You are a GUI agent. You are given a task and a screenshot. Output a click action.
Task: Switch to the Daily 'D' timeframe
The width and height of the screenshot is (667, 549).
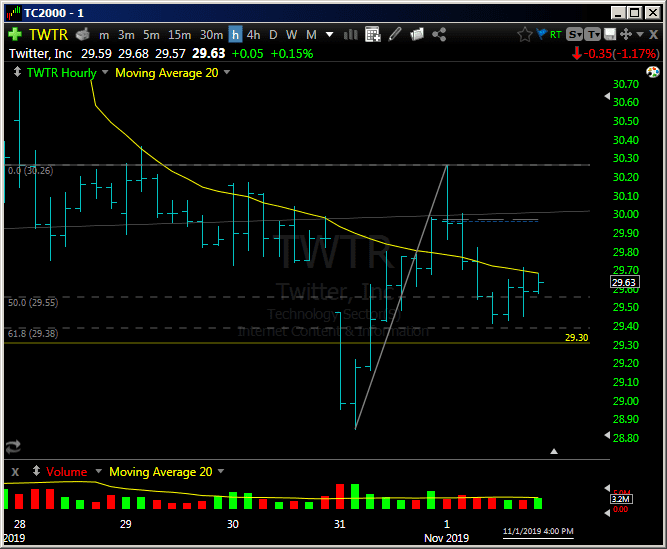[273, 35]
